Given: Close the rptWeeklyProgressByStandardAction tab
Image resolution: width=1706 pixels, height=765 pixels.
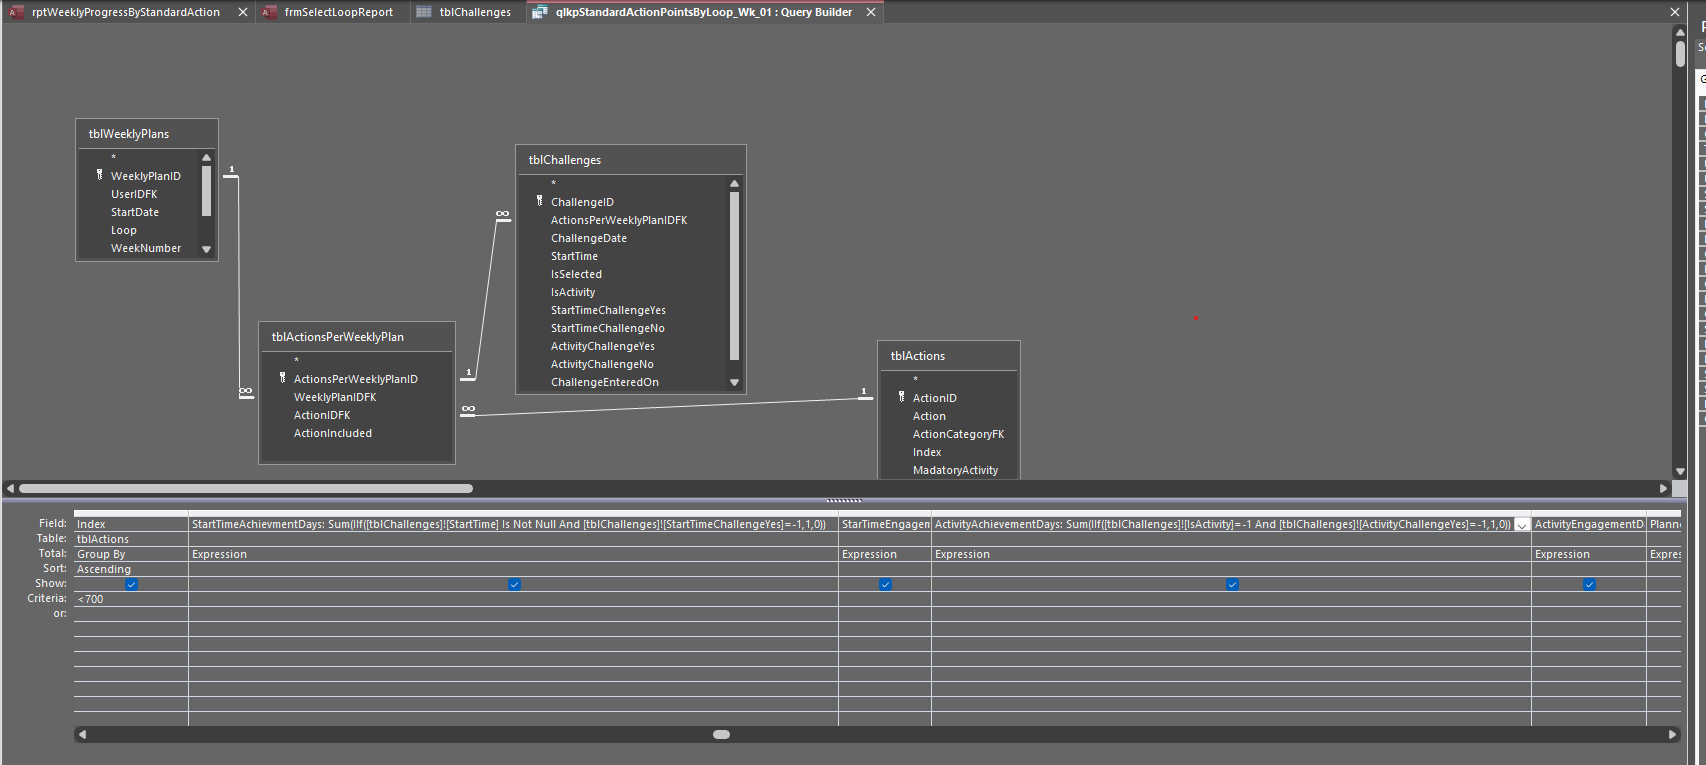Looking at the screenshot, I should pos(243,12).
